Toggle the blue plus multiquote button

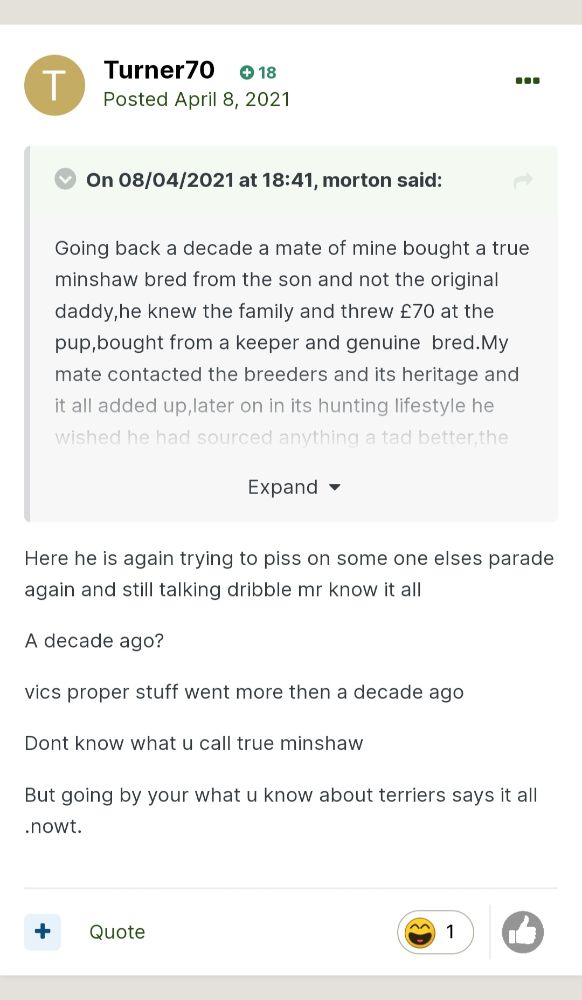pyautogui.click(x=43, y=932)
